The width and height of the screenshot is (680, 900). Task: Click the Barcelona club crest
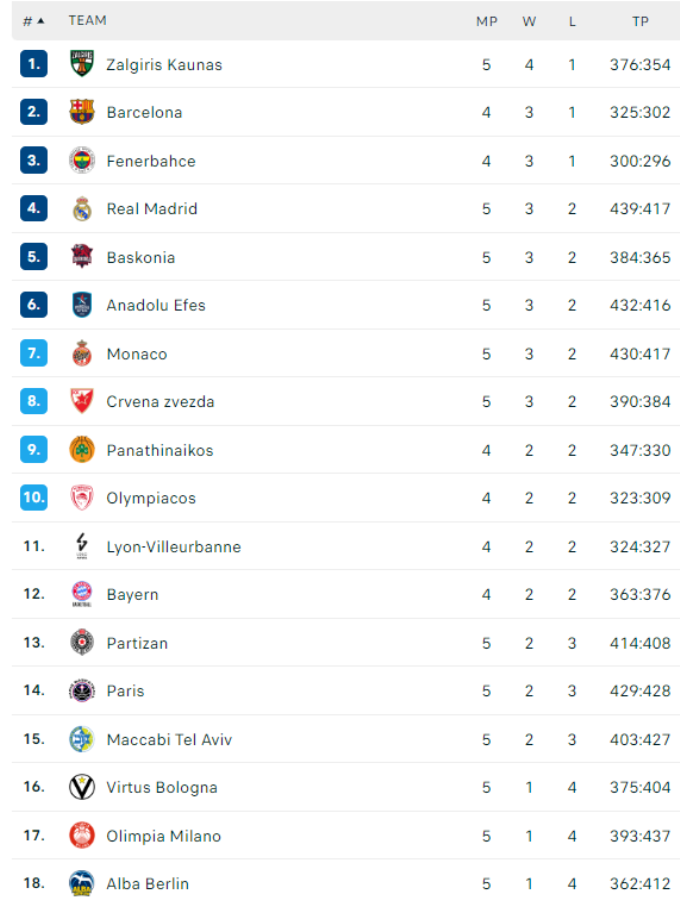(x=82, y=112)
